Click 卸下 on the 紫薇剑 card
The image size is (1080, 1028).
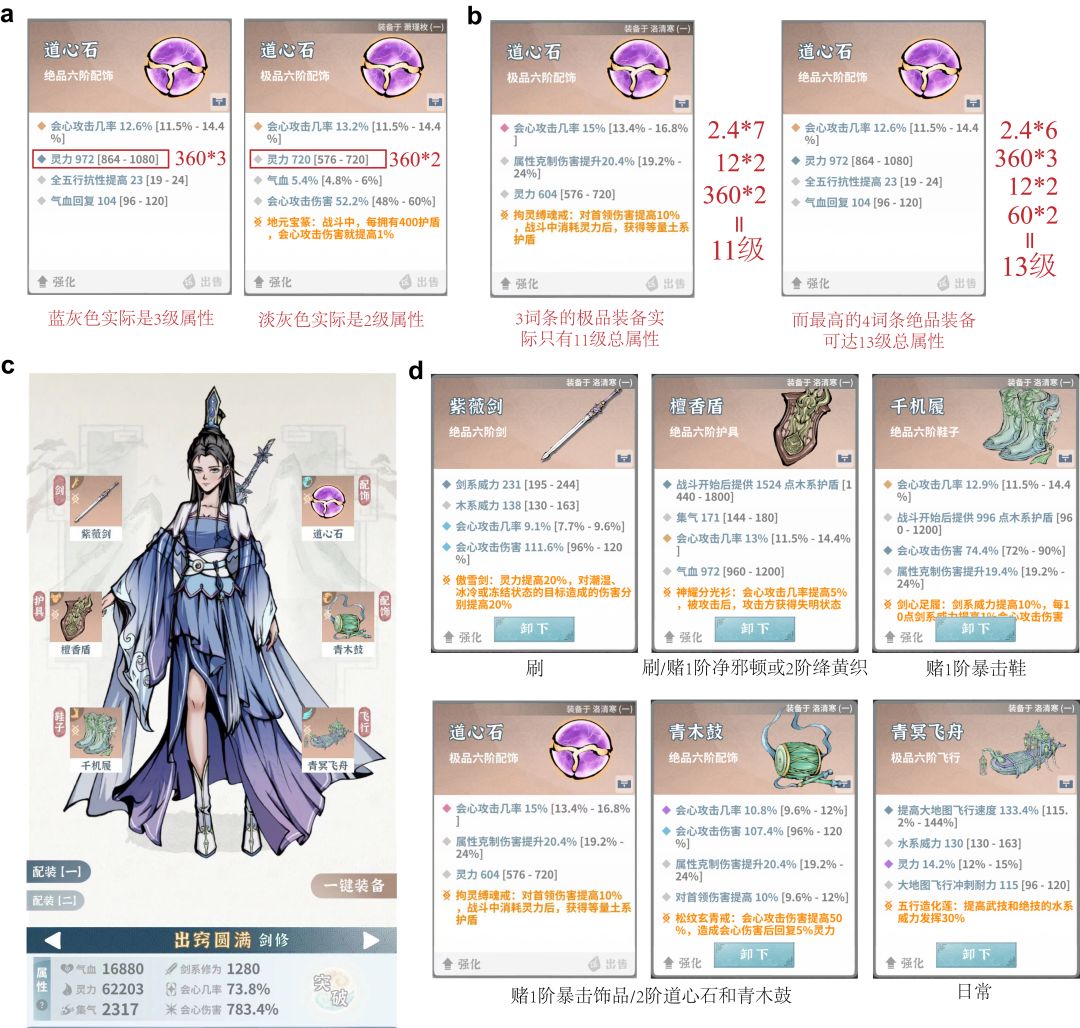(x=534, y=629)
